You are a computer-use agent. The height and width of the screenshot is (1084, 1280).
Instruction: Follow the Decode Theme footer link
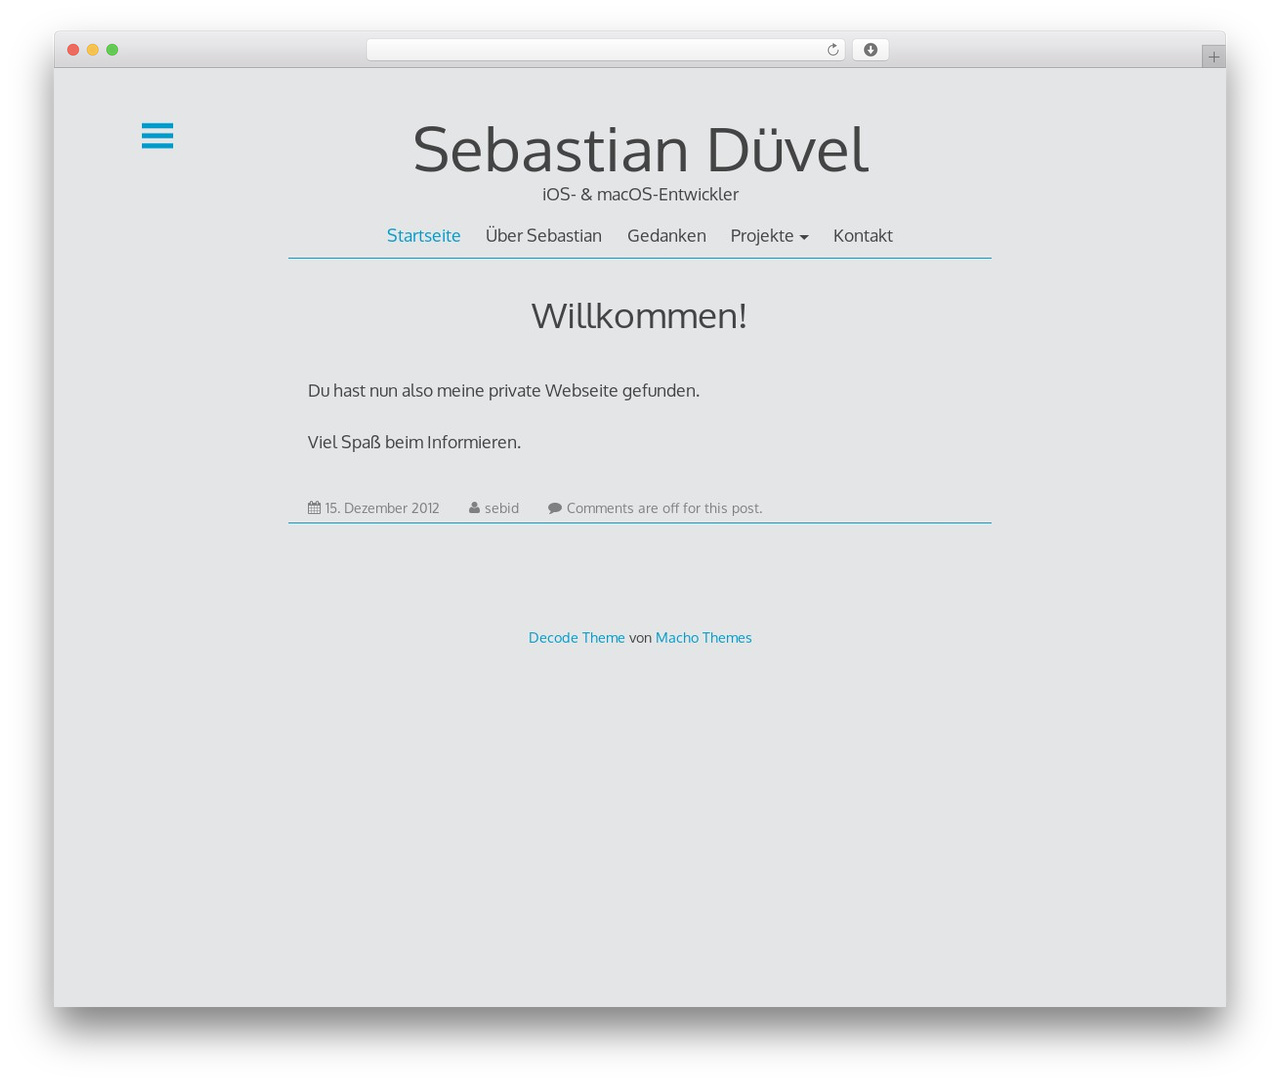(x=577, y=638)
